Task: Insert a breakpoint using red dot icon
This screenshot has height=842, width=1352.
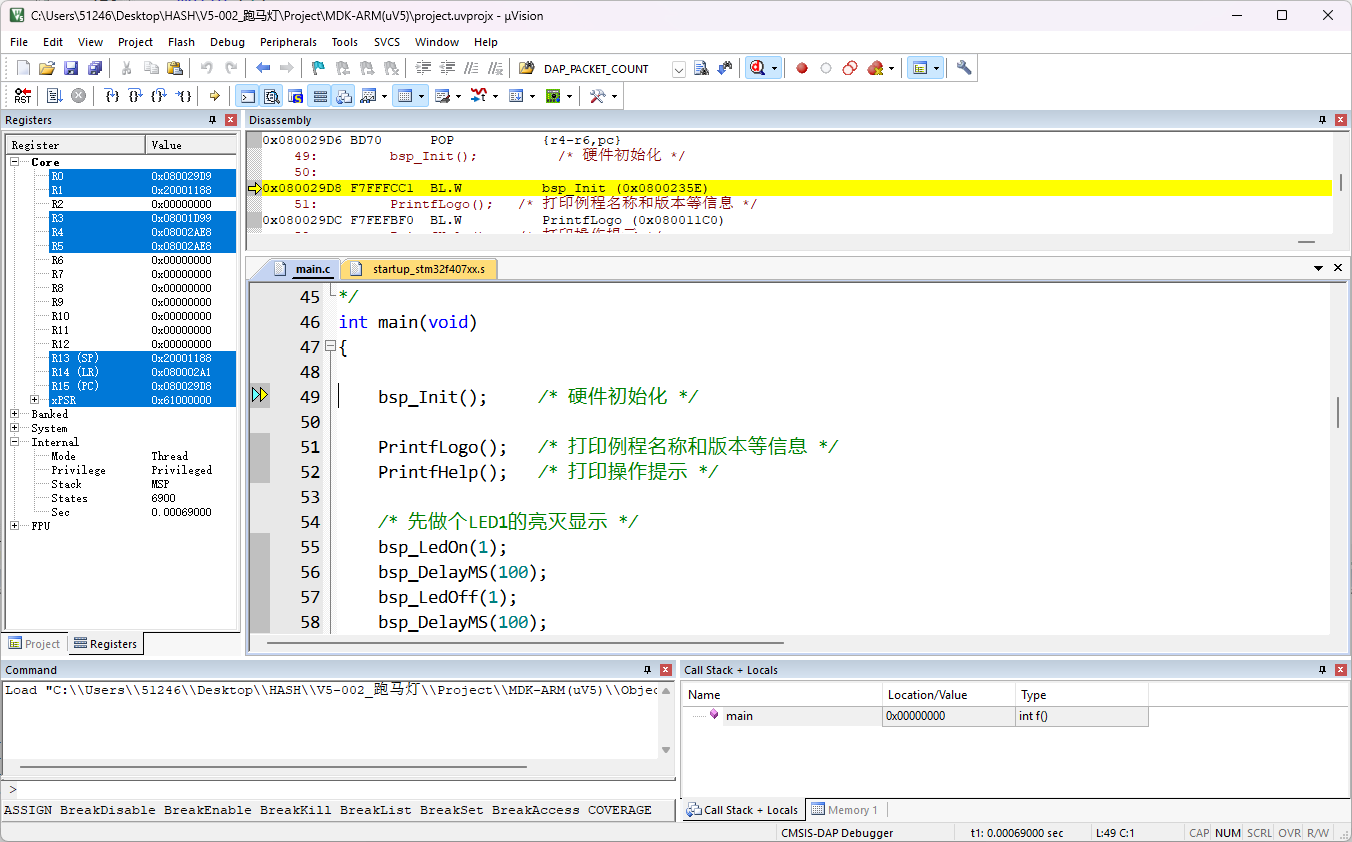Action: tap(801, 68)
